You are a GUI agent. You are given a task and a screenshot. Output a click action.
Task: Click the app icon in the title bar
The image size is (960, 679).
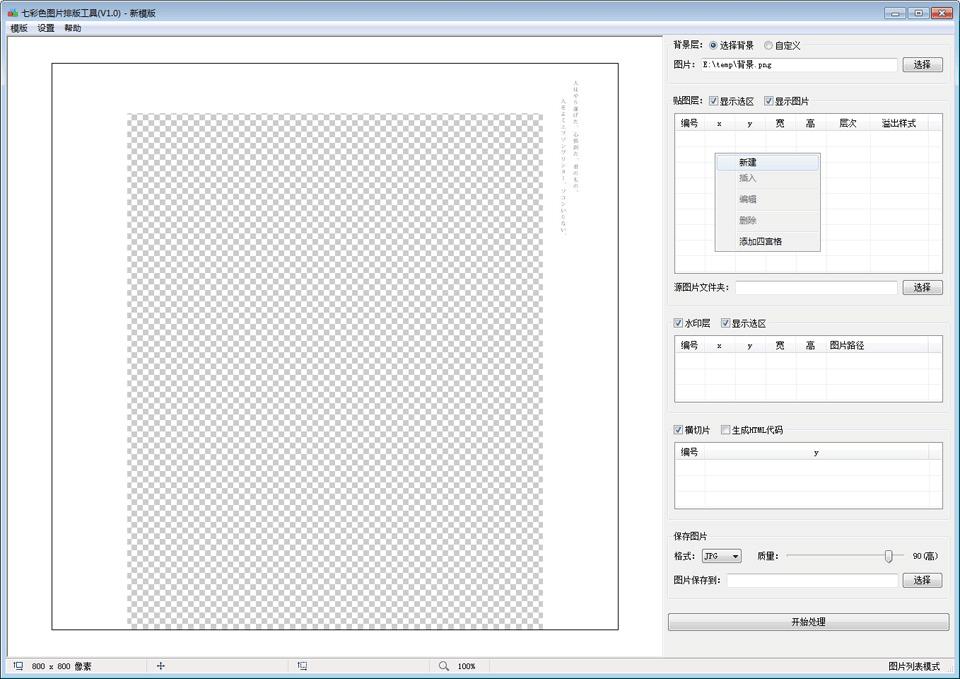[x=12, y=13]
